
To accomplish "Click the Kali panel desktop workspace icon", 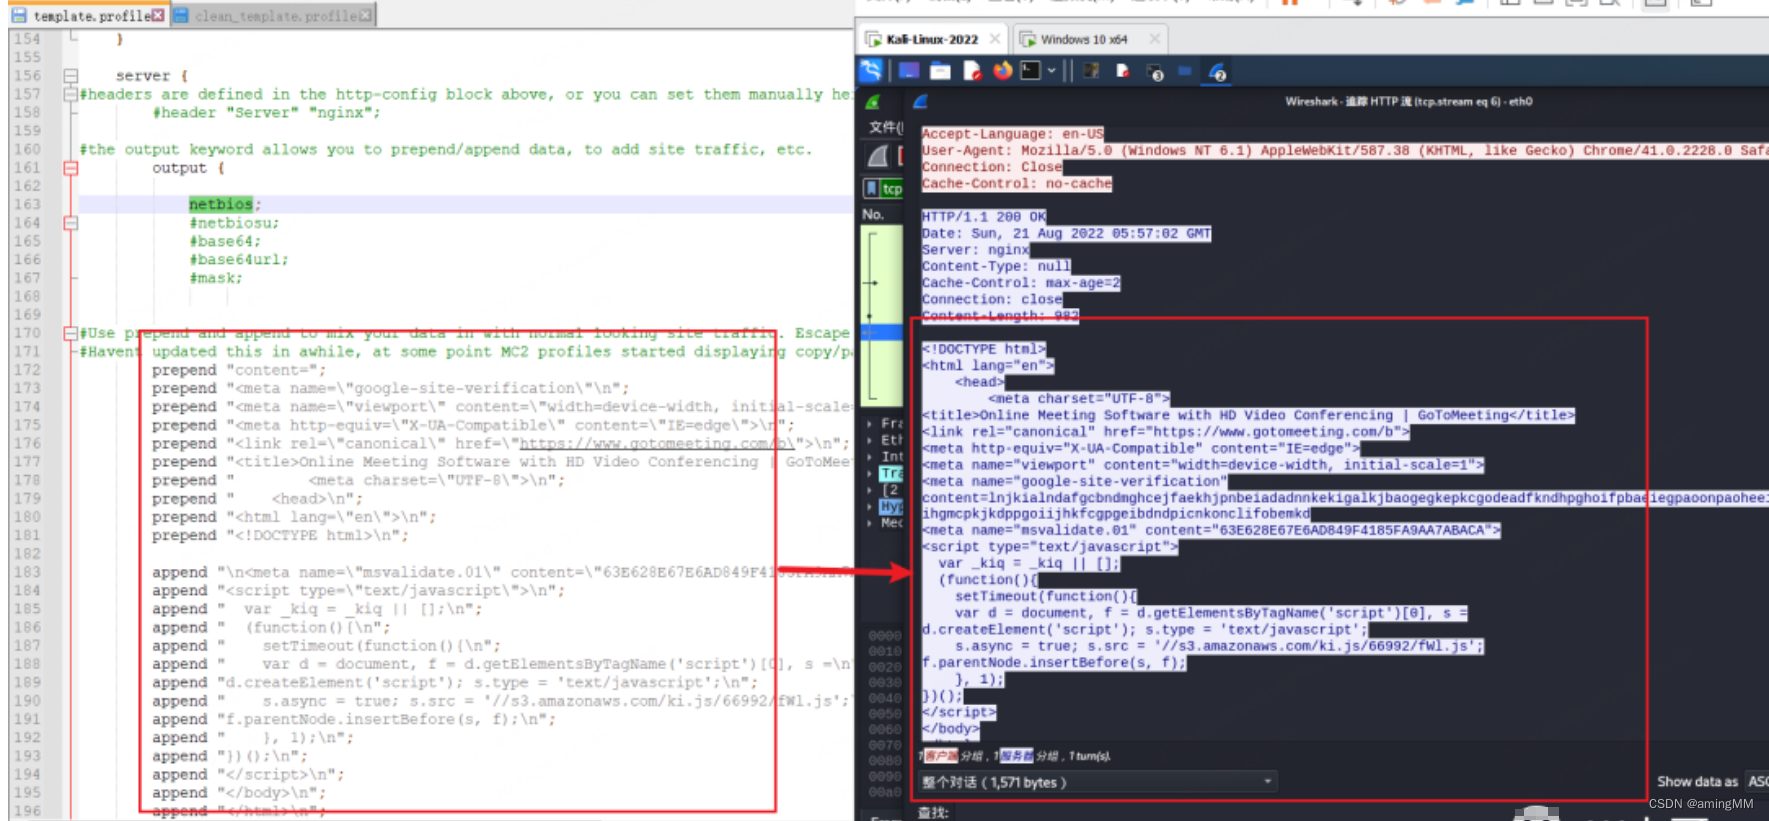I will (x=909, y=71).
